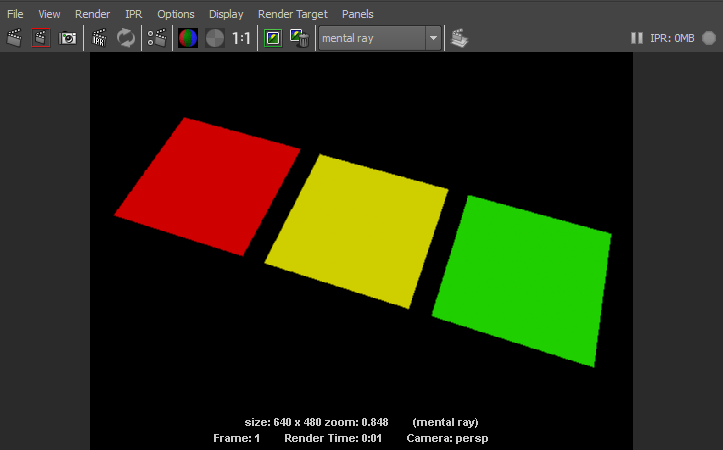The image size is (723, 450).
Task: Click the 'Frame: 1' text
Action: pos(237,438)
